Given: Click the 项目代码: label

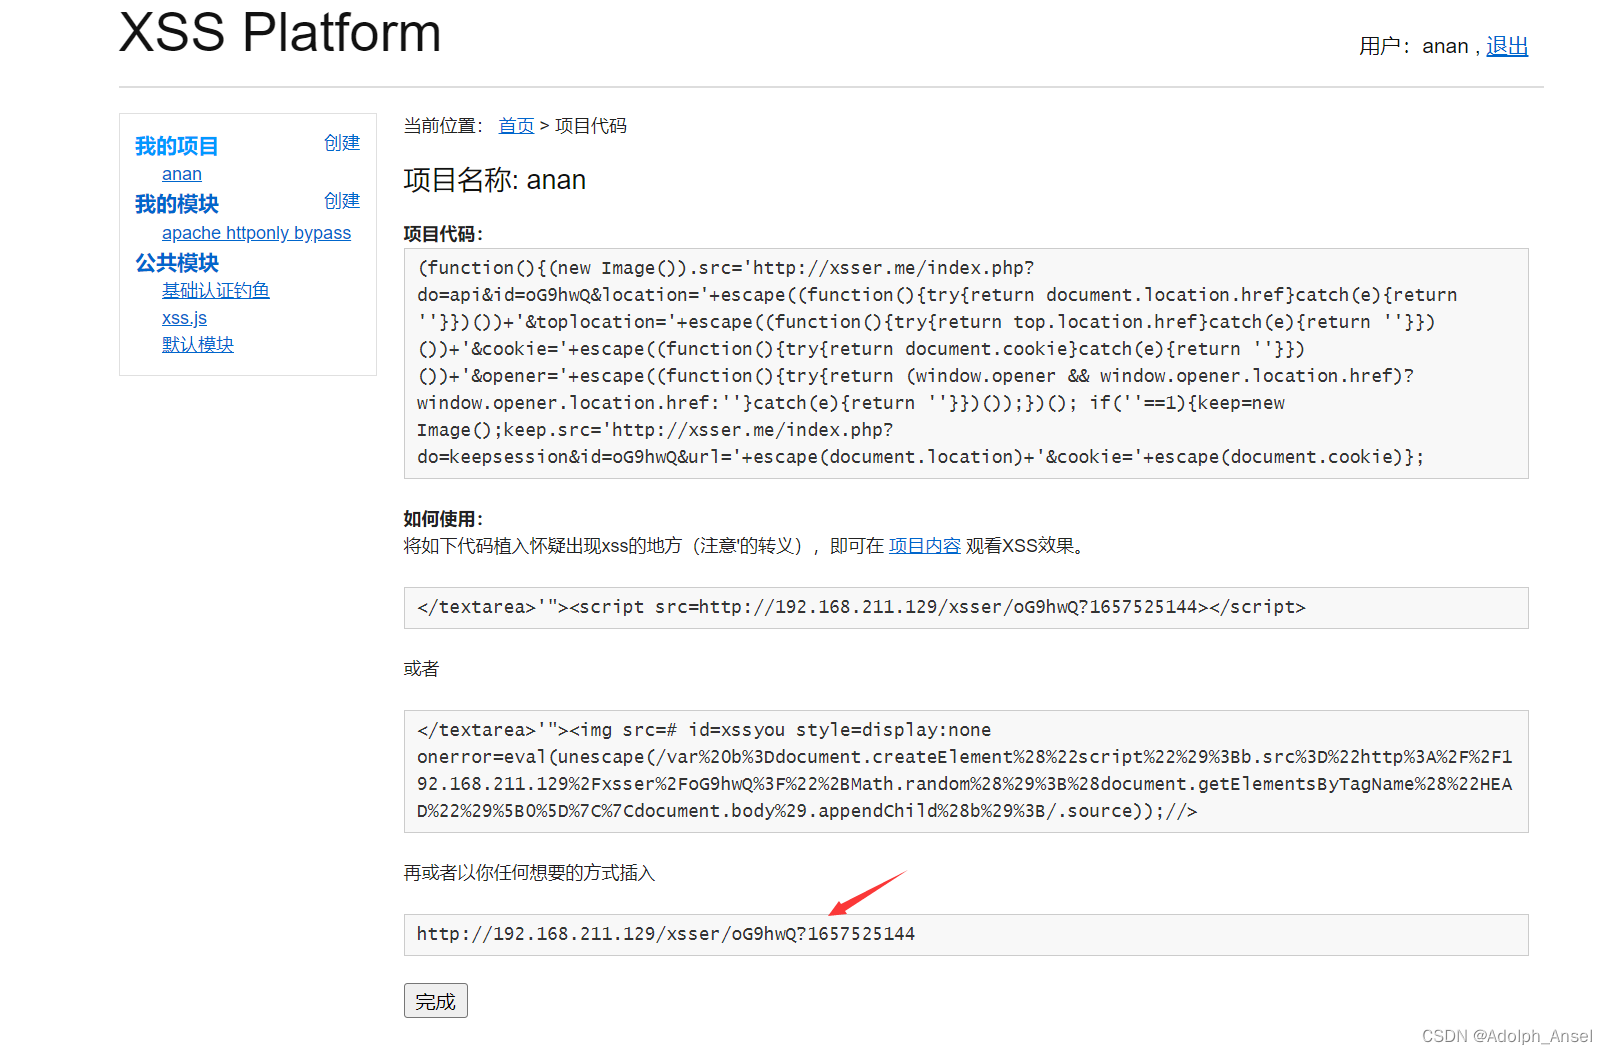Looking at the screenshot, I should click(x=443, y=234).
